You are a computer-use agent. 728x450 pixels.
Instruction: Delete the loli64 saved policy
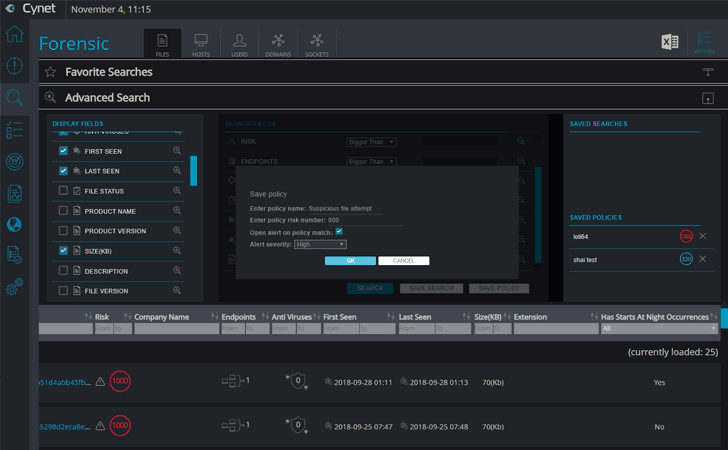point(703,236)
